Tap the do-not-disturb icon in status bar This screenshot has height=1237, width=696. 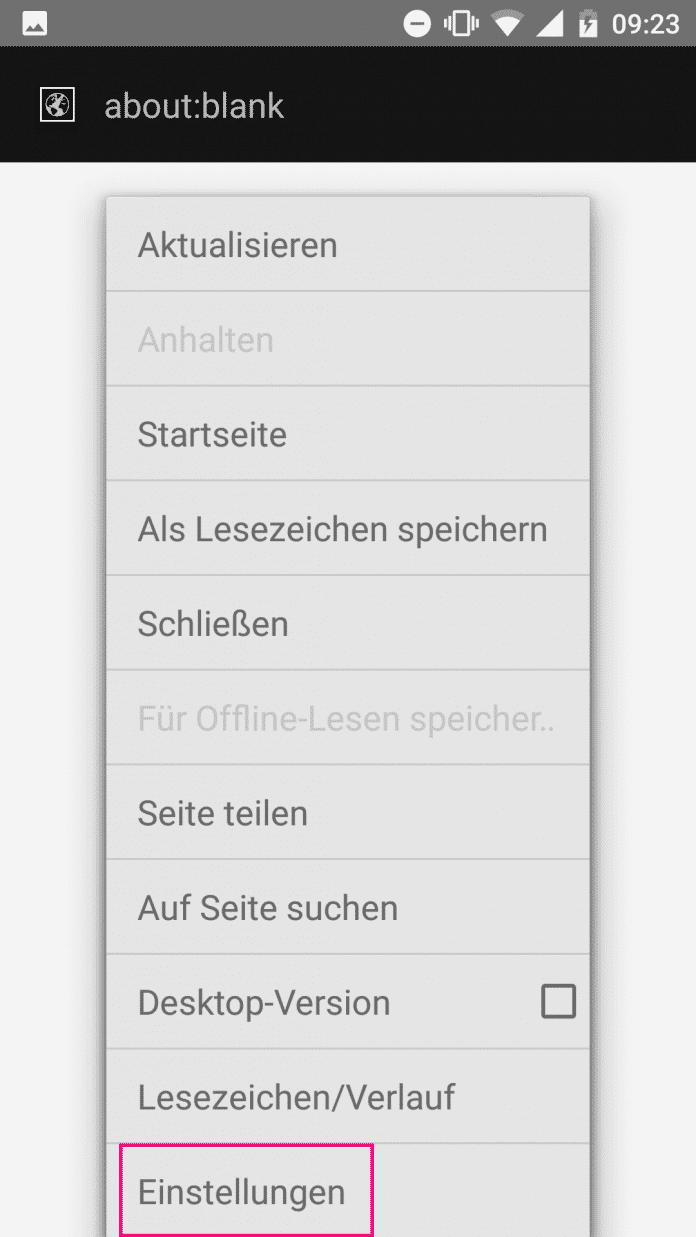coord(417,24)
